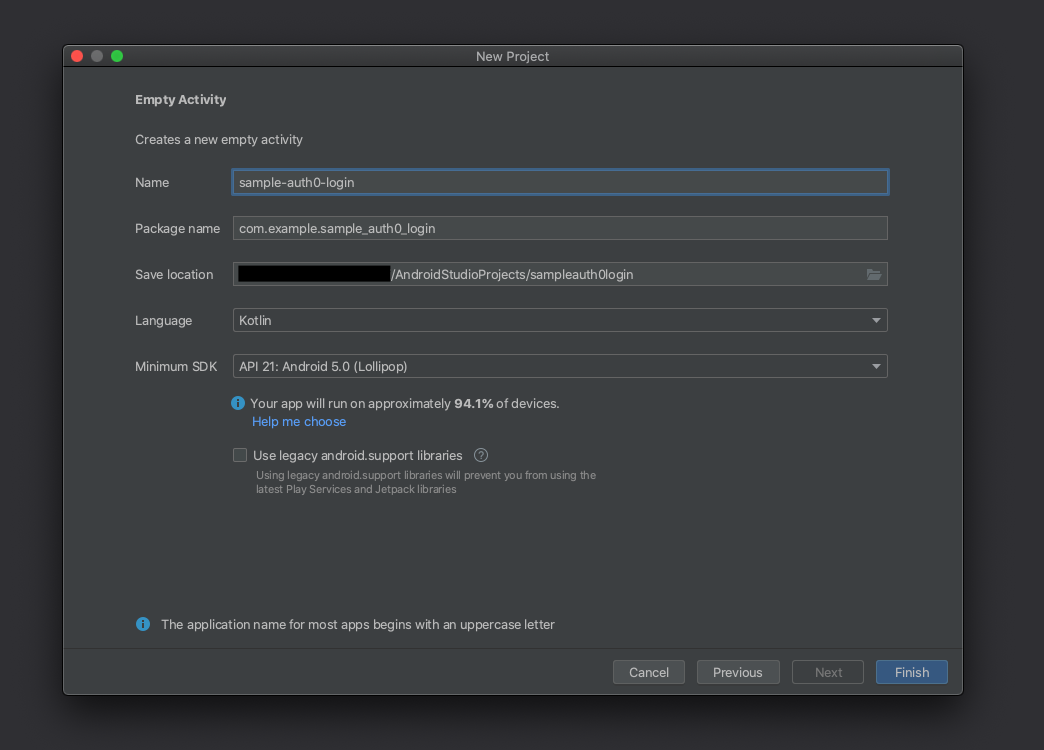Click the green zoom button in title bar
1044x750 pixels.
coord(117,56)
